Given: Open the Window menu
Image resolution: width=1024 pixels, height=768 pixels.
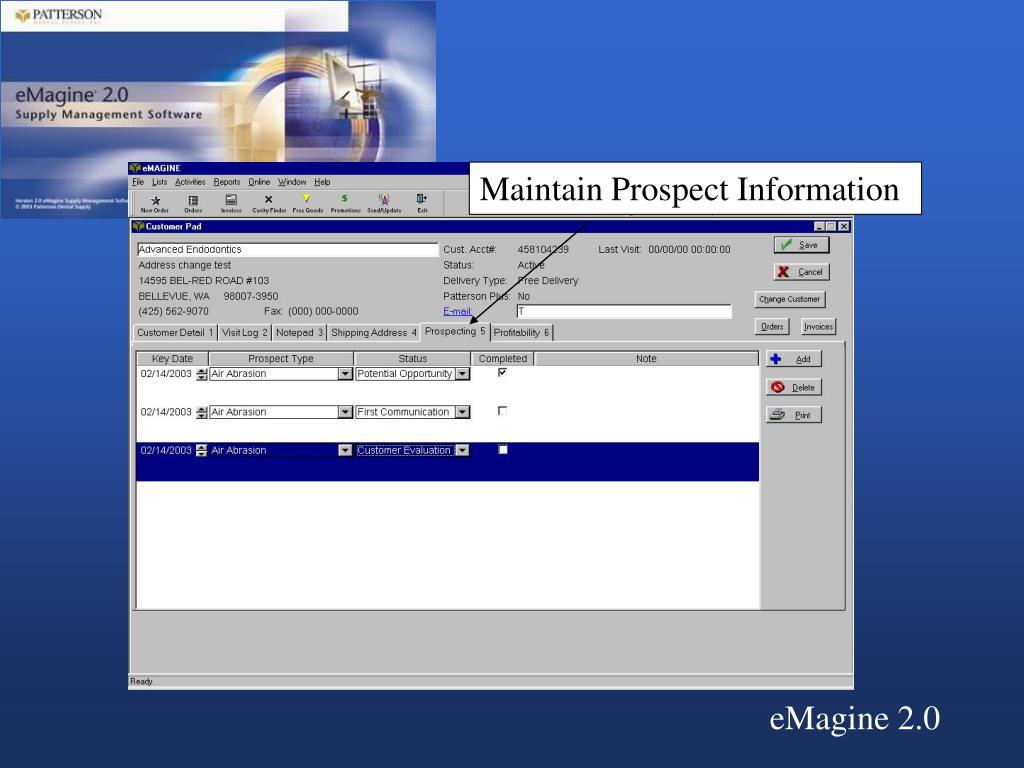Looking at the screenshot, I should point(292,182).
